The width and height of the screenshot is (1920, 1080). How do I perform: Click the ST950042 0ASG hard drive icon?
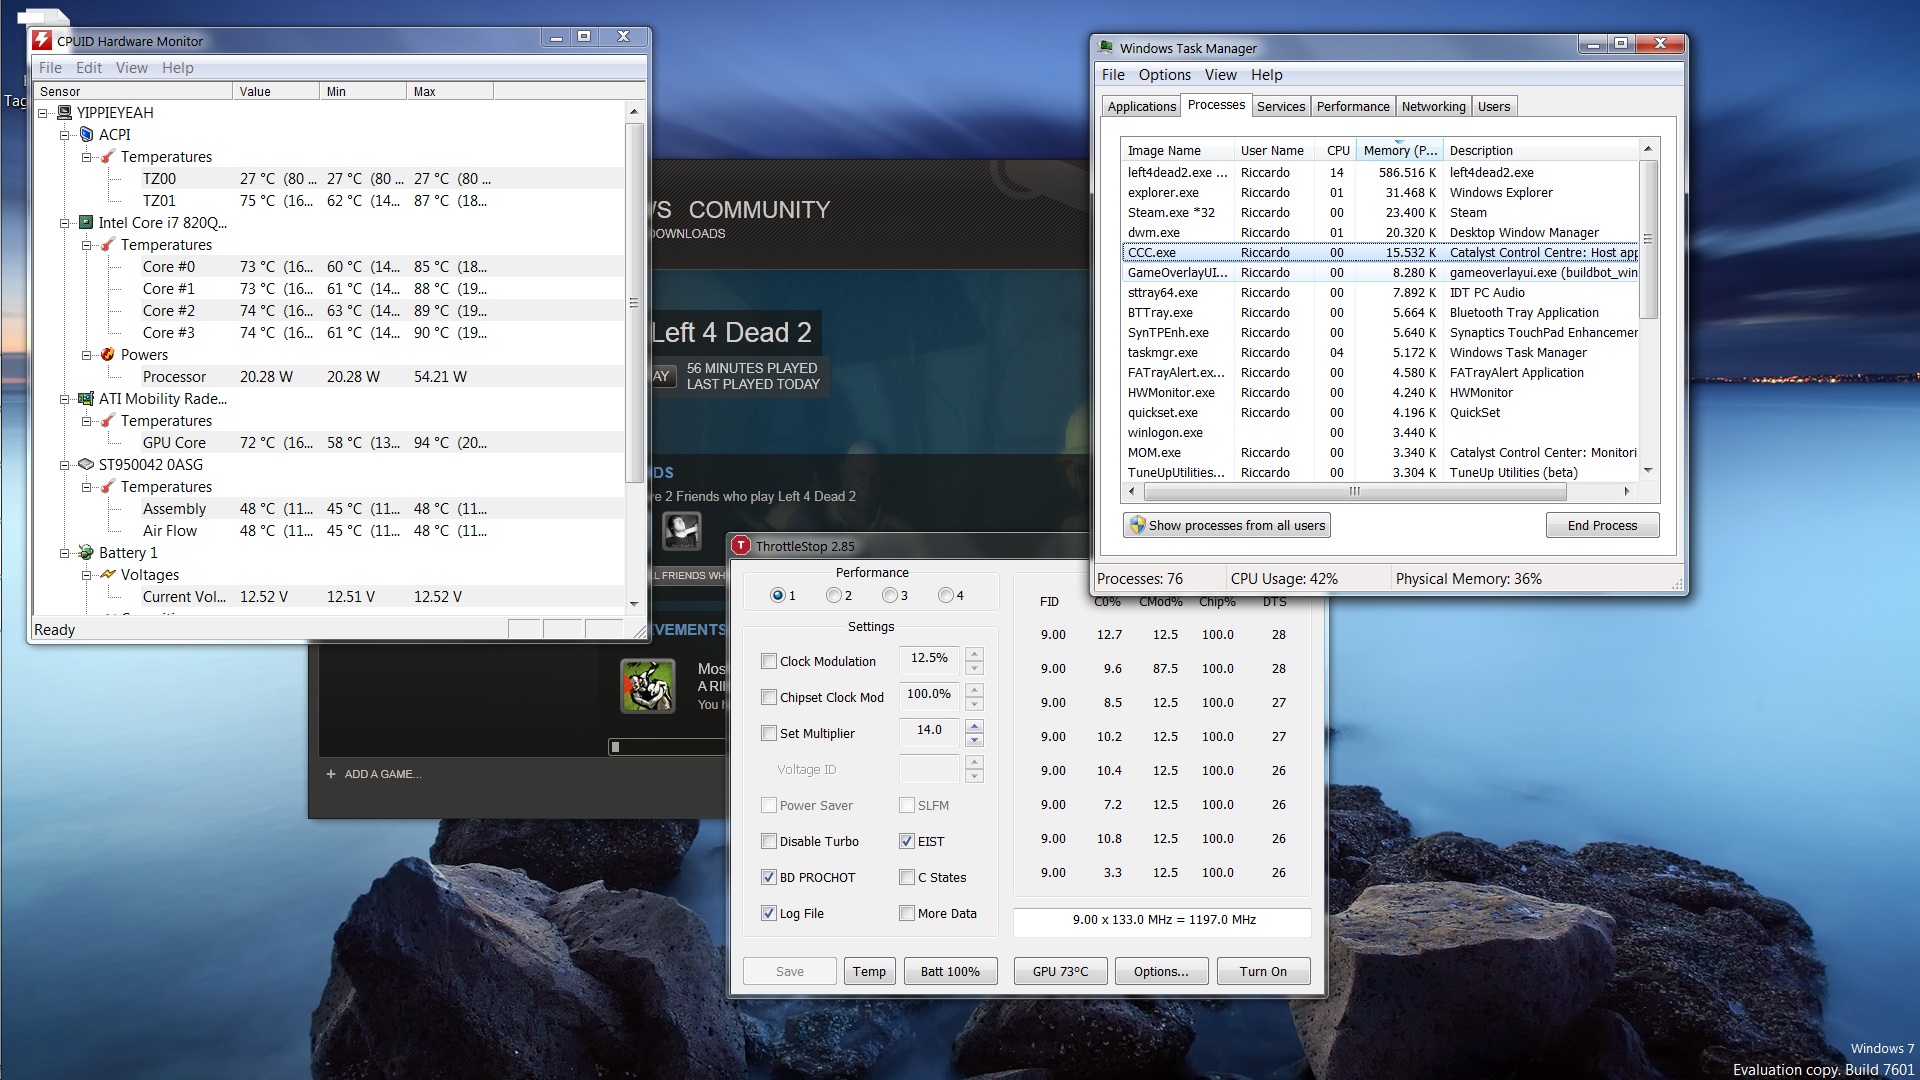point(86,464)
